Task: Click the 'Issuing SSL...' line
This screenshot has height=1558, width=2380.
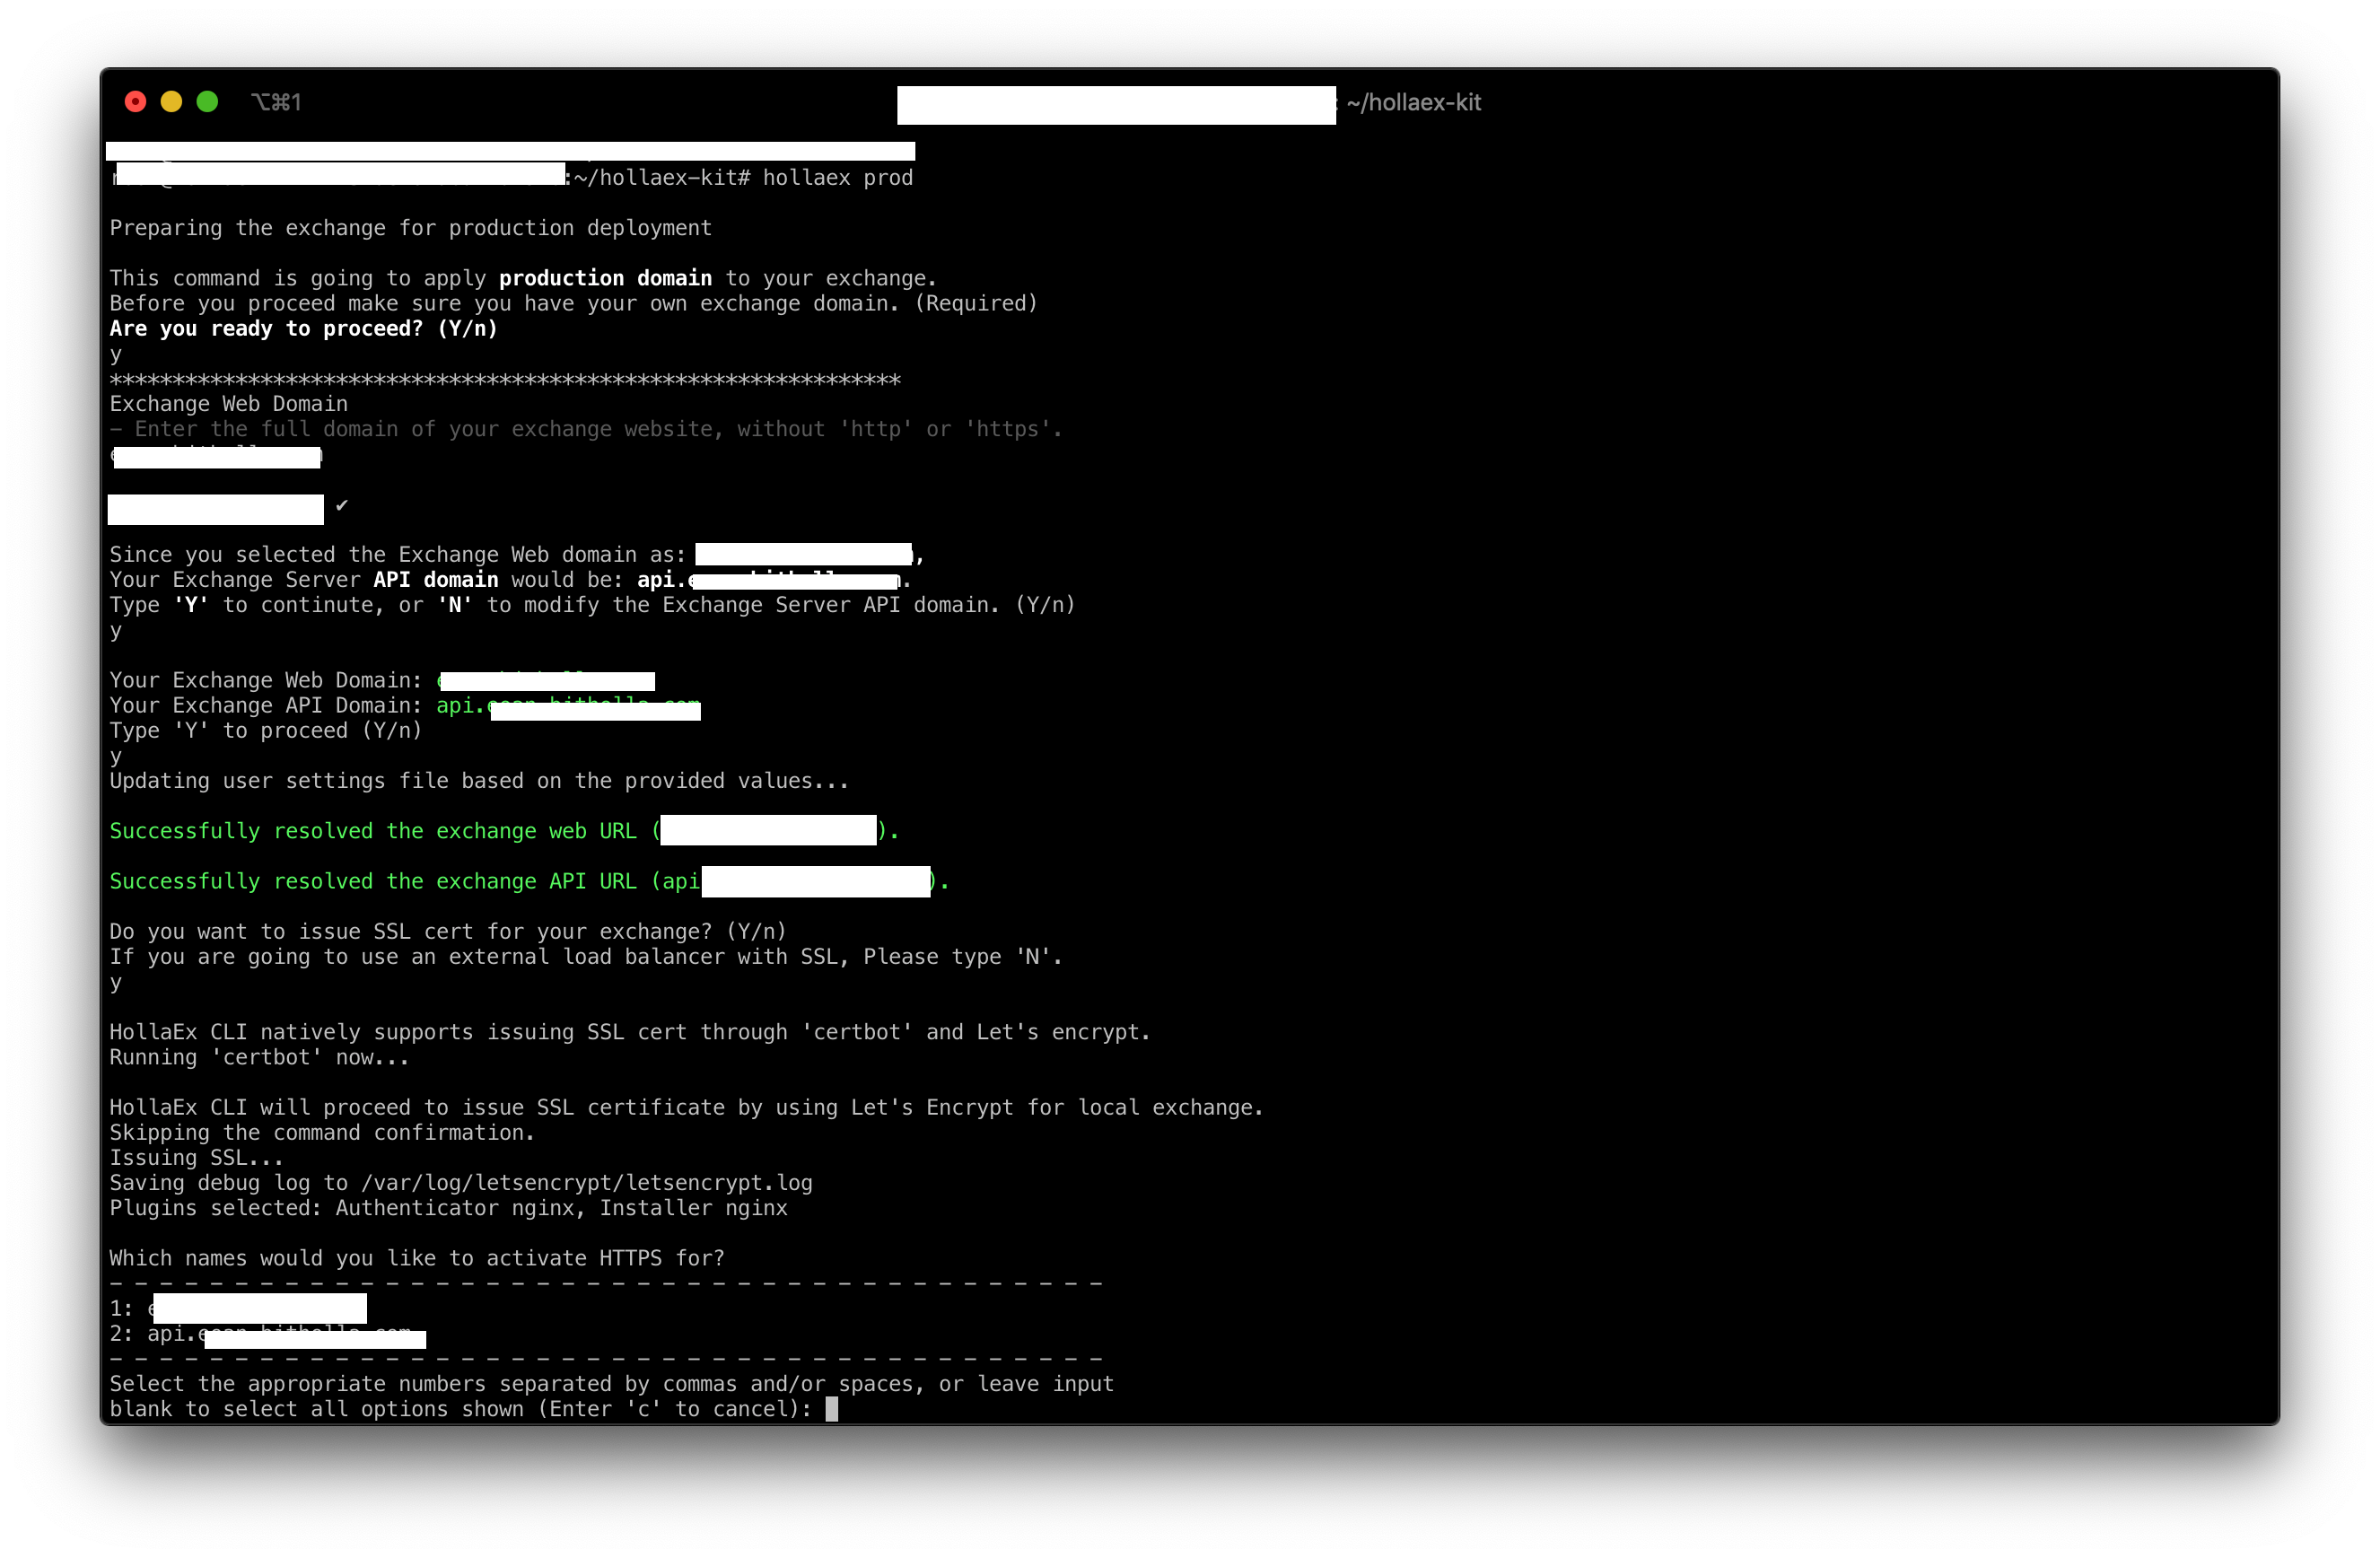Action: [196, 1158]
